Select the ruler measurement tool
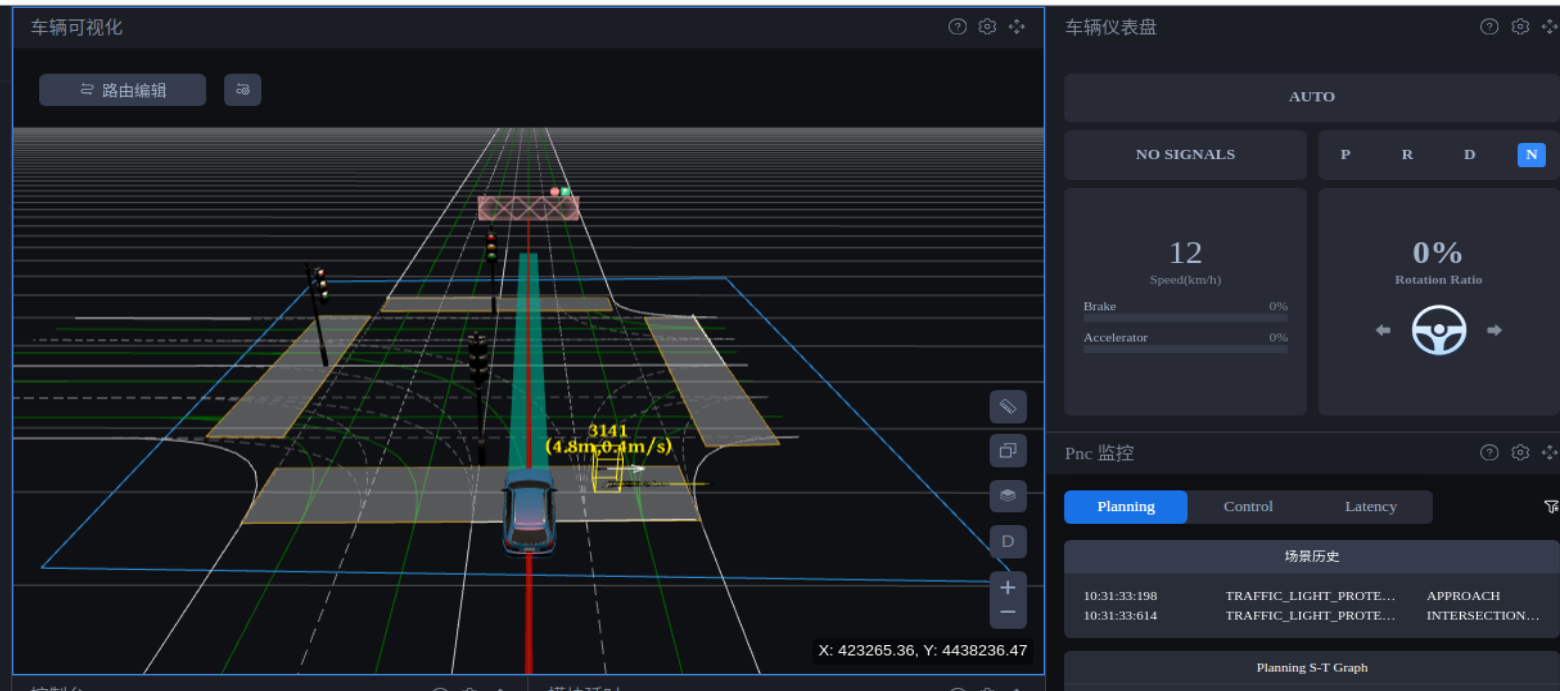The width and height of the screenshot is (1560, 691). click(1008, 407)
